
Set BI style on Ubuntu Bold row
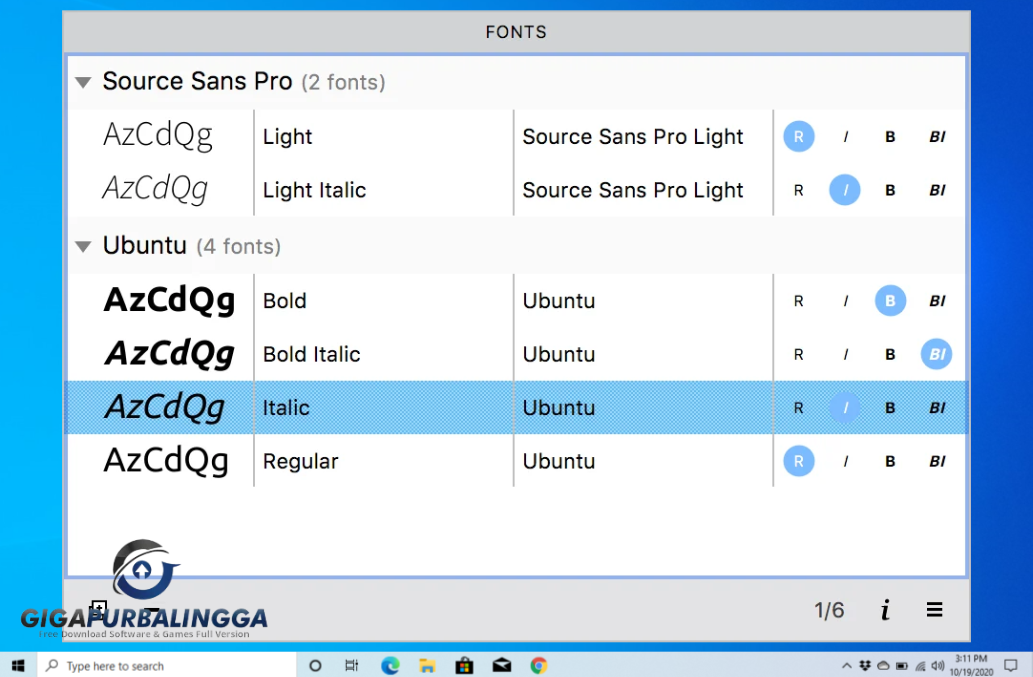click(x=937, y=301)
